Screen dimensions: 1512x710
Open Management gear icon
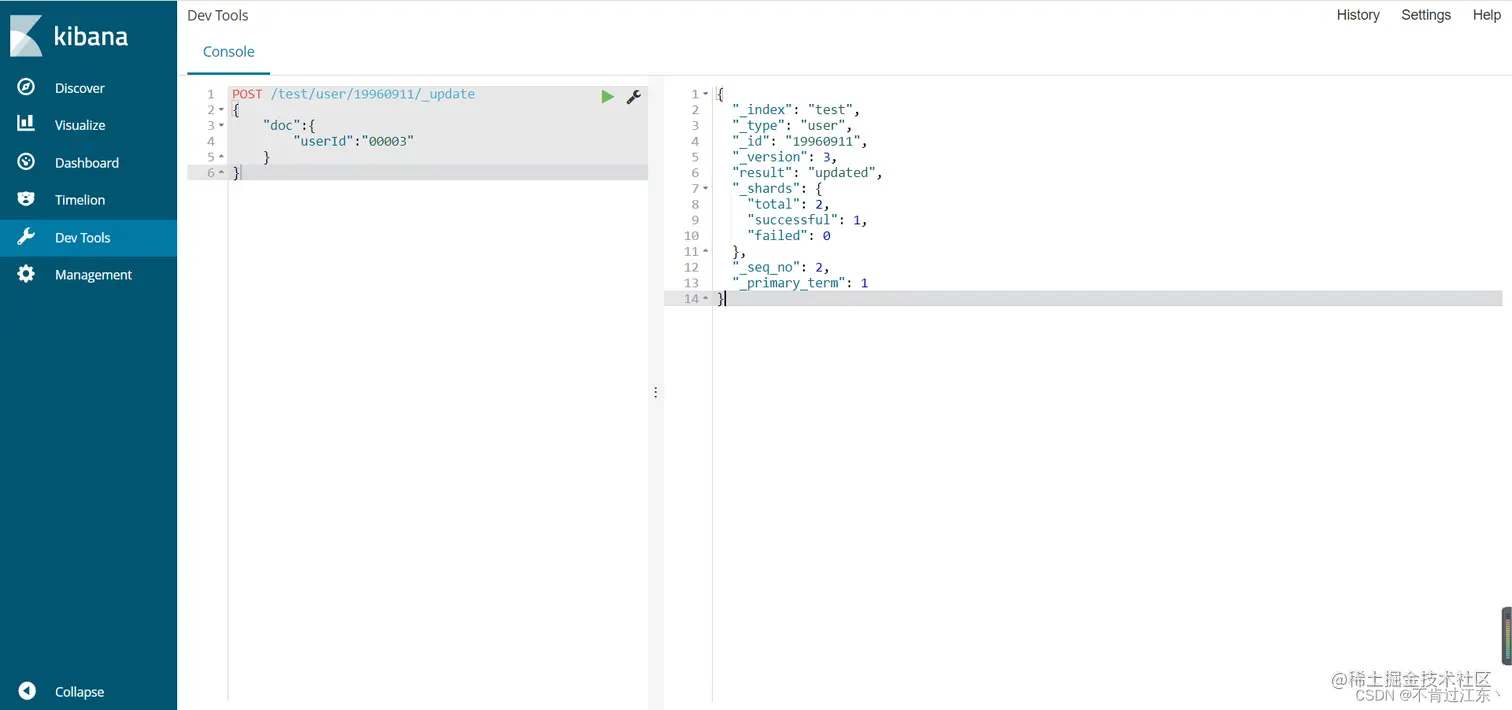pos(27,274)
